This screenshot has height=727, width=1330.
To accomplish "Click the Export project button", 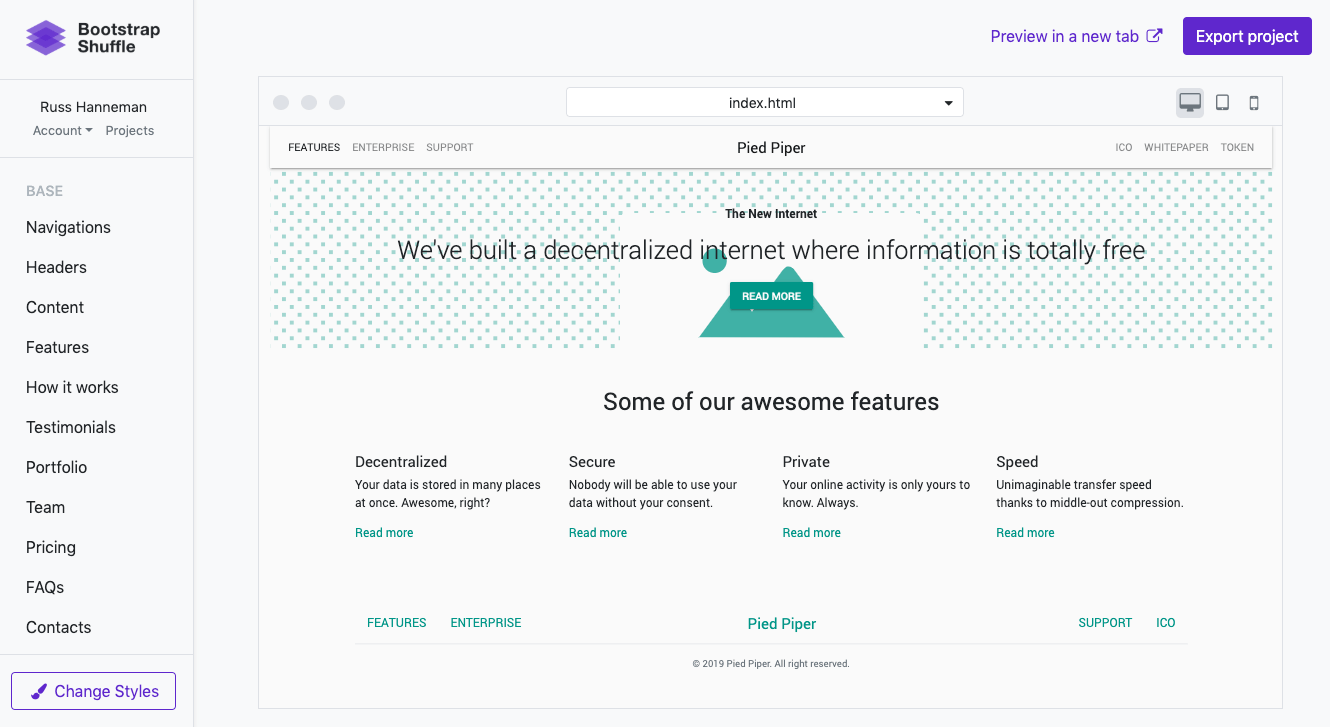I will point(1247,36).
